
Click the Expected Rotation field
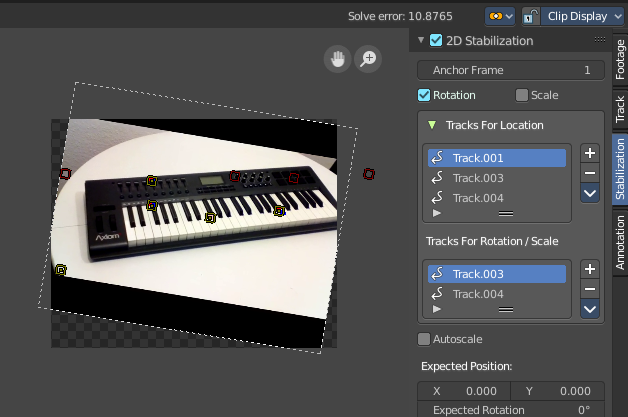tap(511, 410)
